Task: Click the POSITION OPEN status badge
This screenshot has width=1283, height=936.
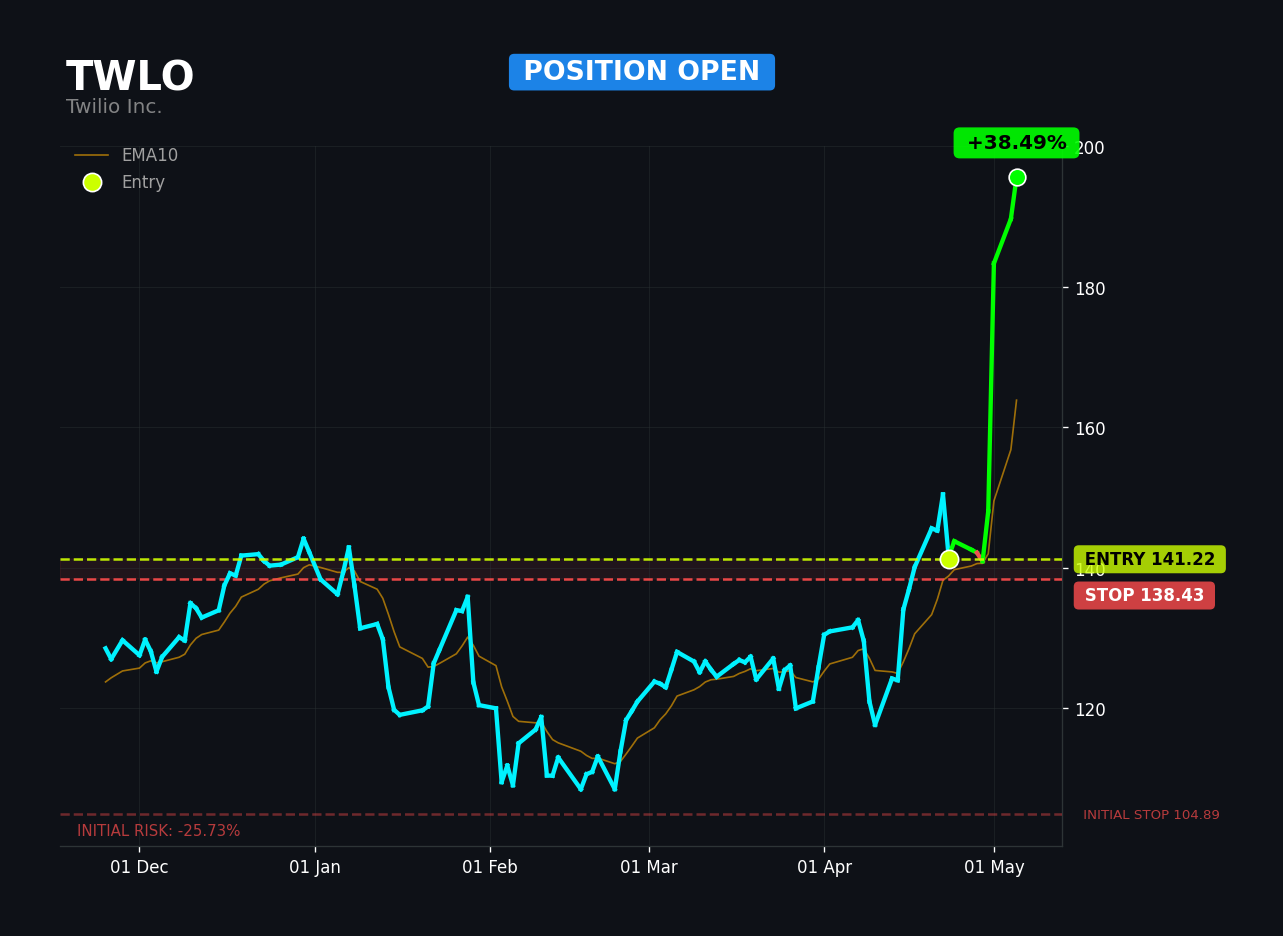Action: (642, 72)
